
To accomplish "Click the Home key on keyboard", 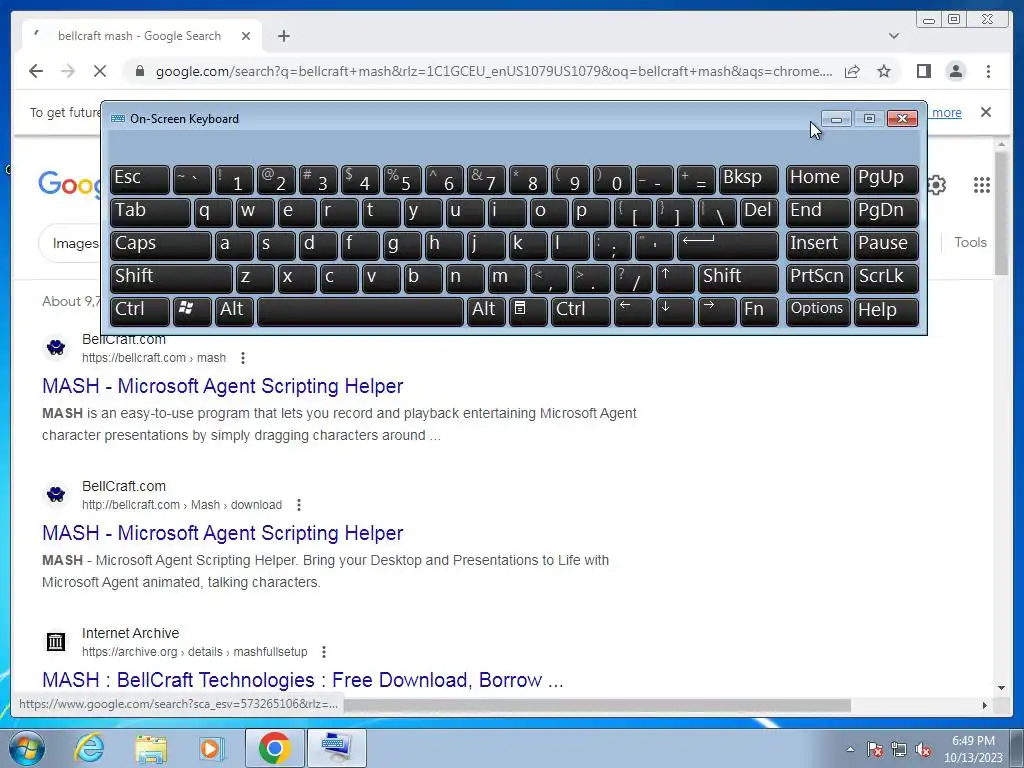I will (x=818, y=180).
